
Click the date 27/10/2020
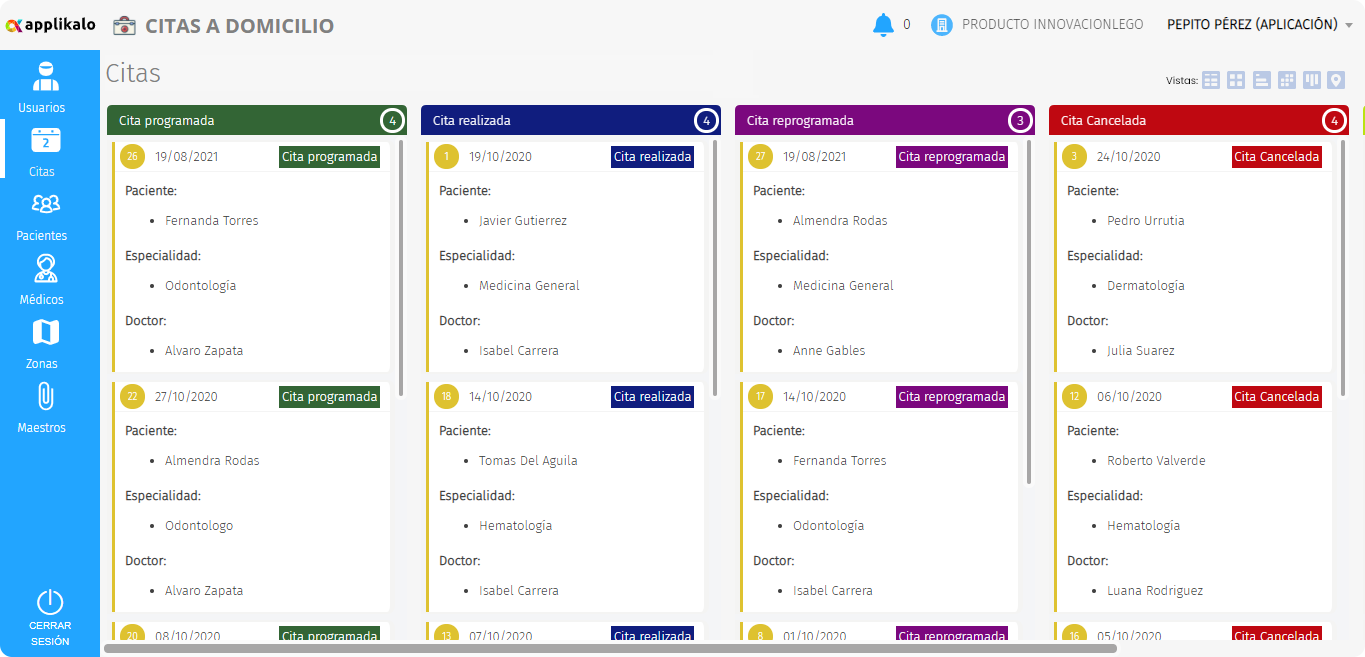pyautogui.click(x=186, y=397)
